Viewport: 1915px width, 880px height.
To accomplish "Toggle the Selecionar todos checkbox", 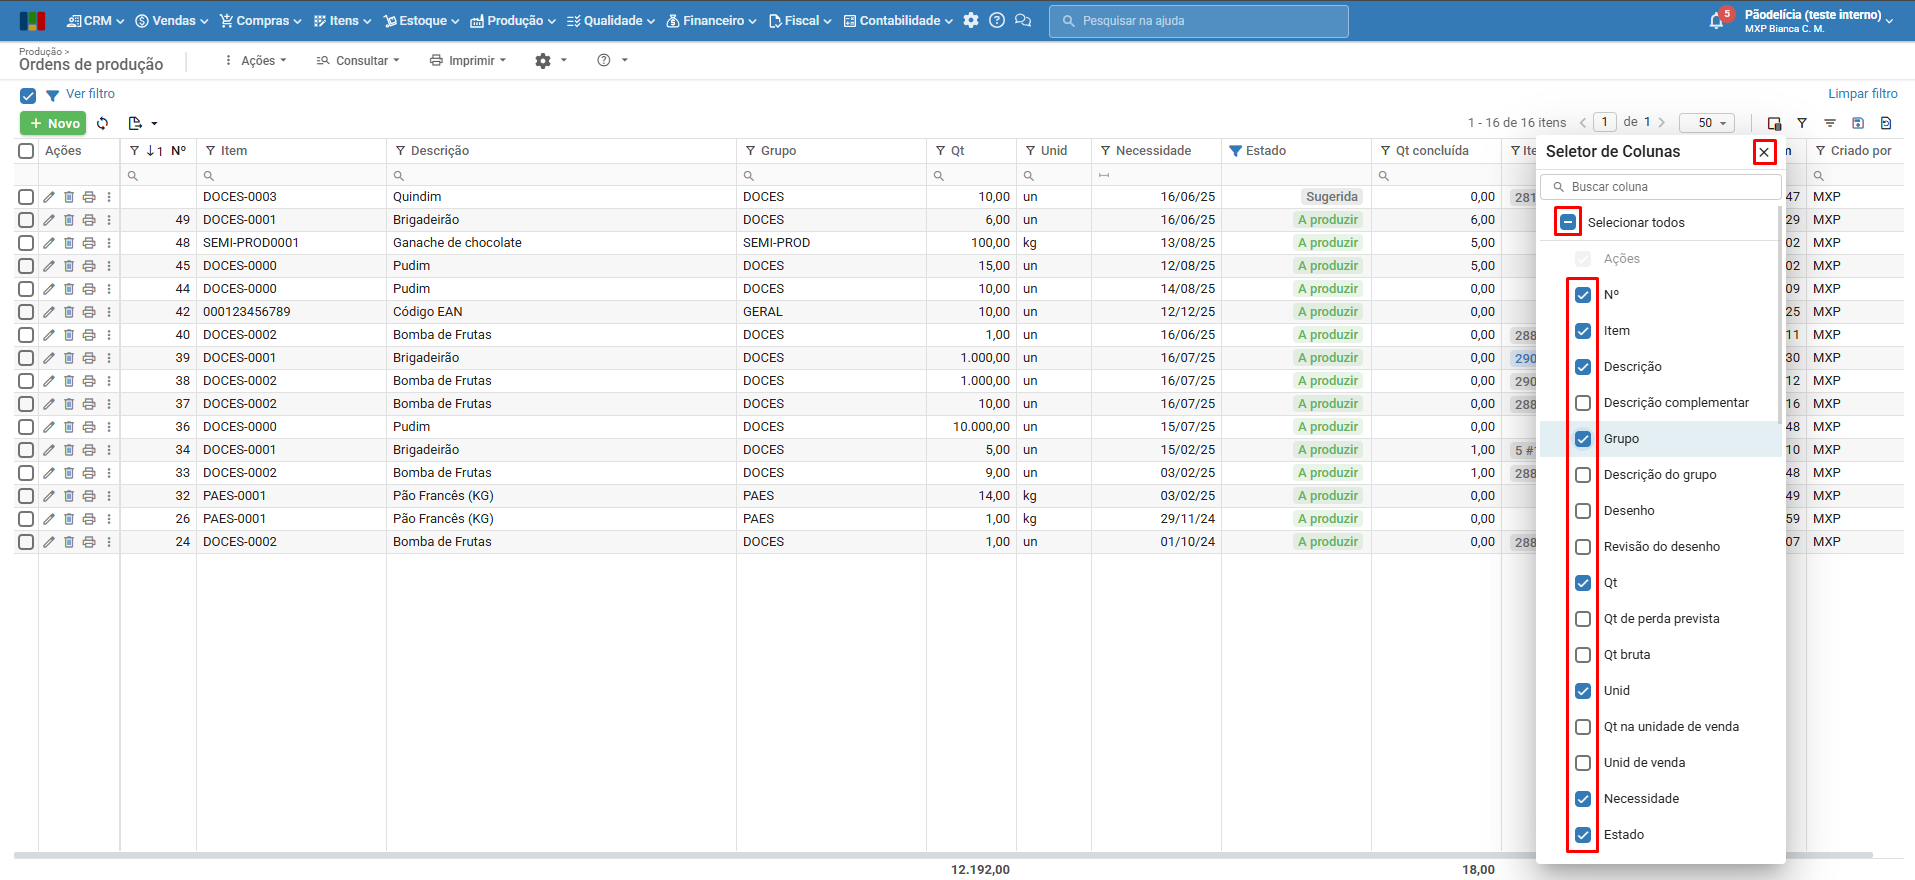I will tap(1568, 222).
